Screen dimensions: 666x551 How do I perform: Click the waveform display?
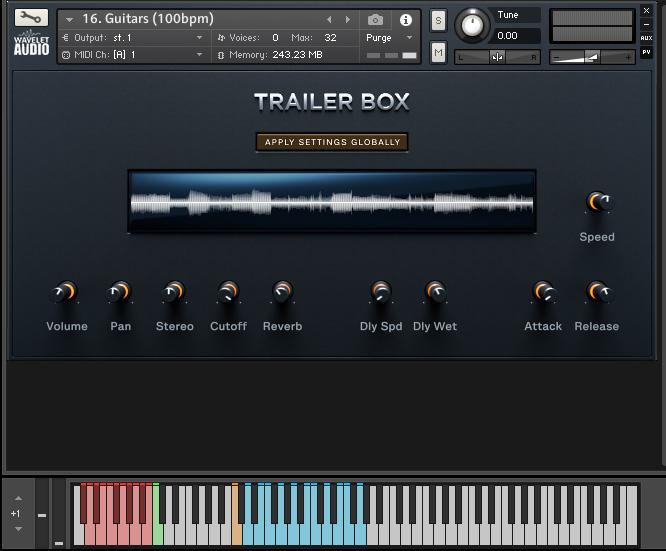click(332, 201)
